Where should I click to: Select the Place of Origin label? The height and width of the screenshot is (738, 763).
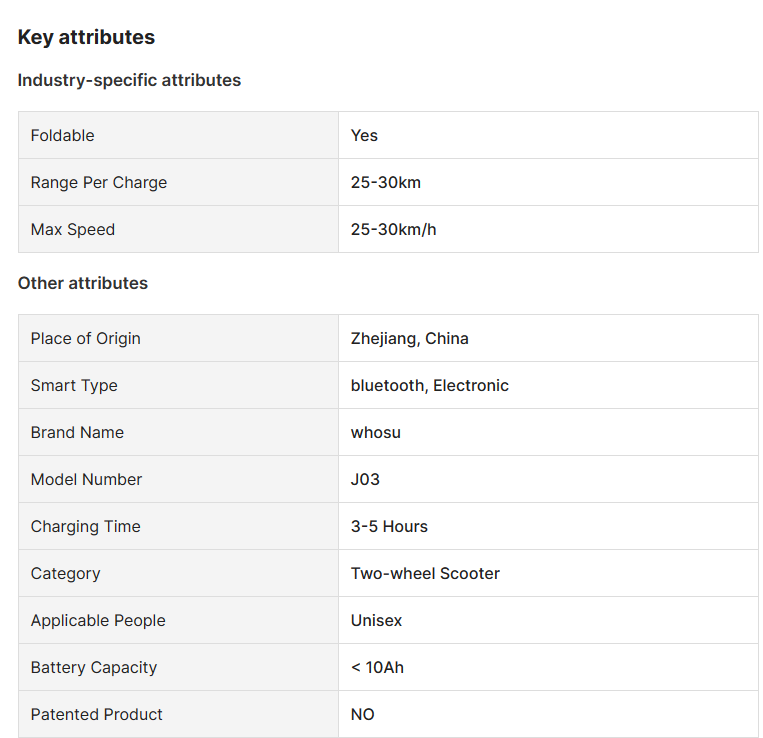tap(85, 338)
